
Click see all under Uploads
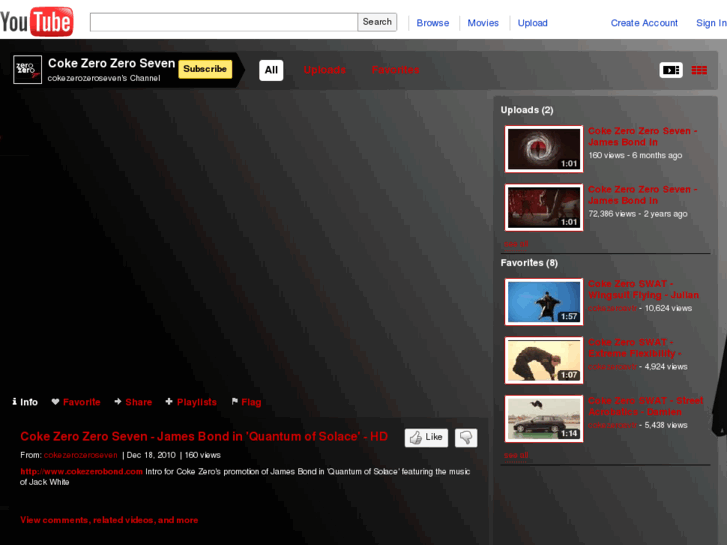pos(516,244)
